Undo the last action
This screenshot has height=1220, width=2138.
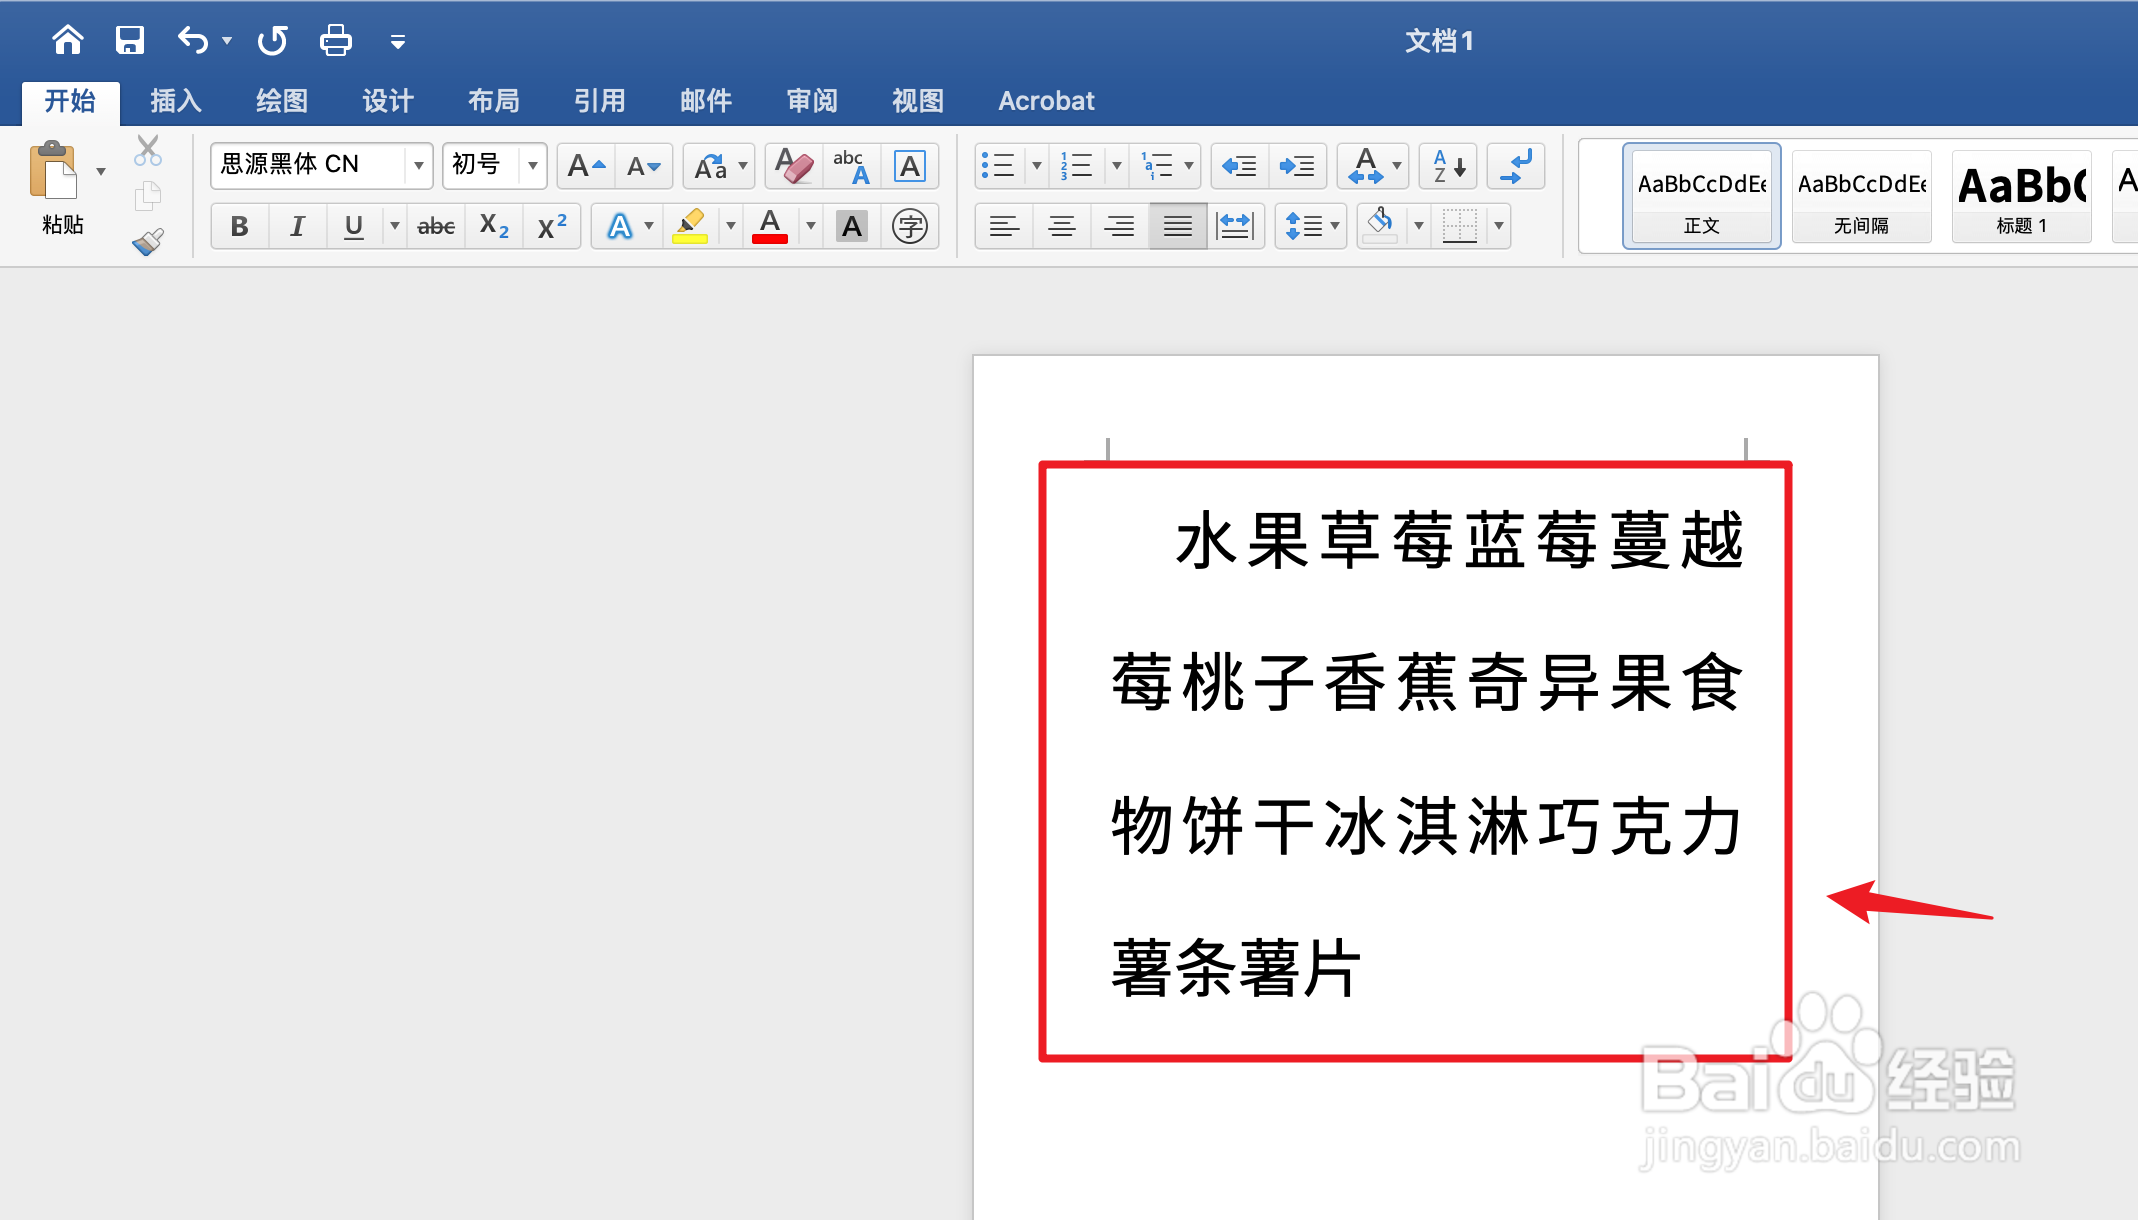click(193, 41)
